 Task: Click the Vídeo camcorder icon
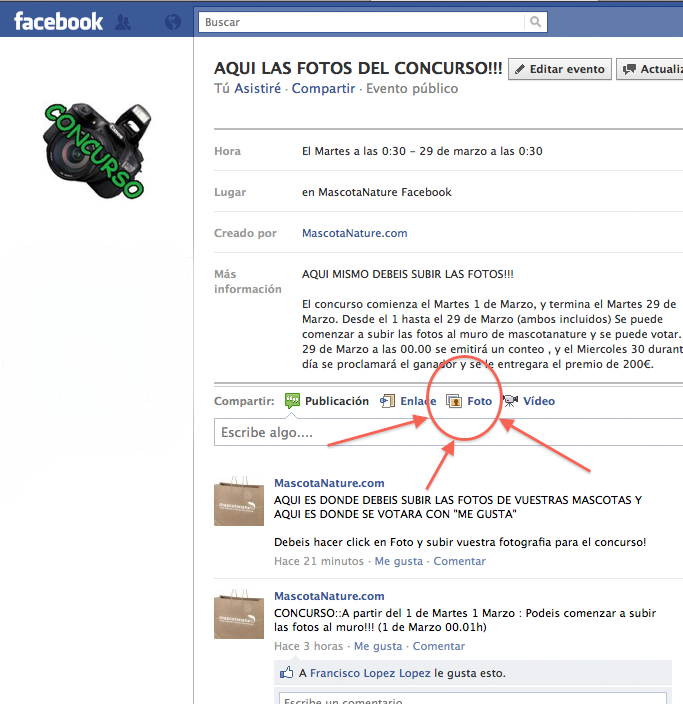[510, 401]
